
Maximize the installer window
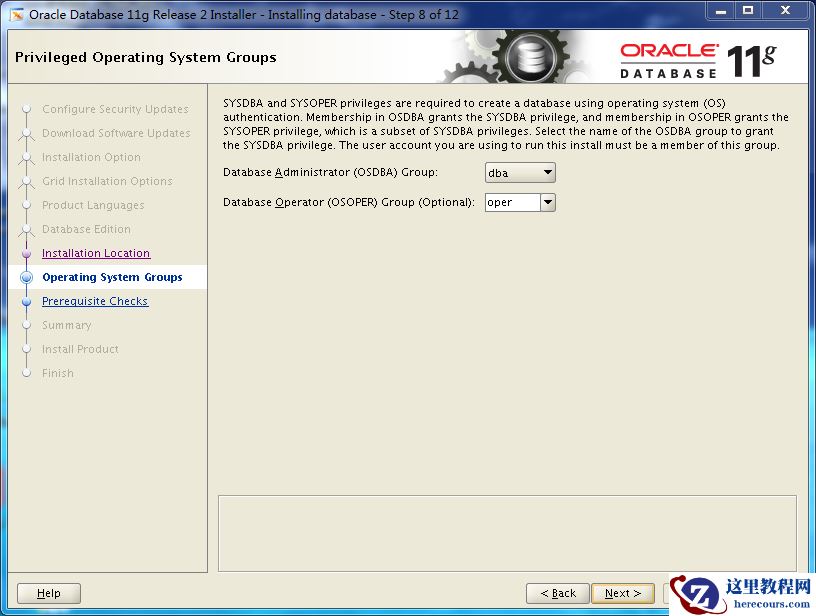point(748,10)
